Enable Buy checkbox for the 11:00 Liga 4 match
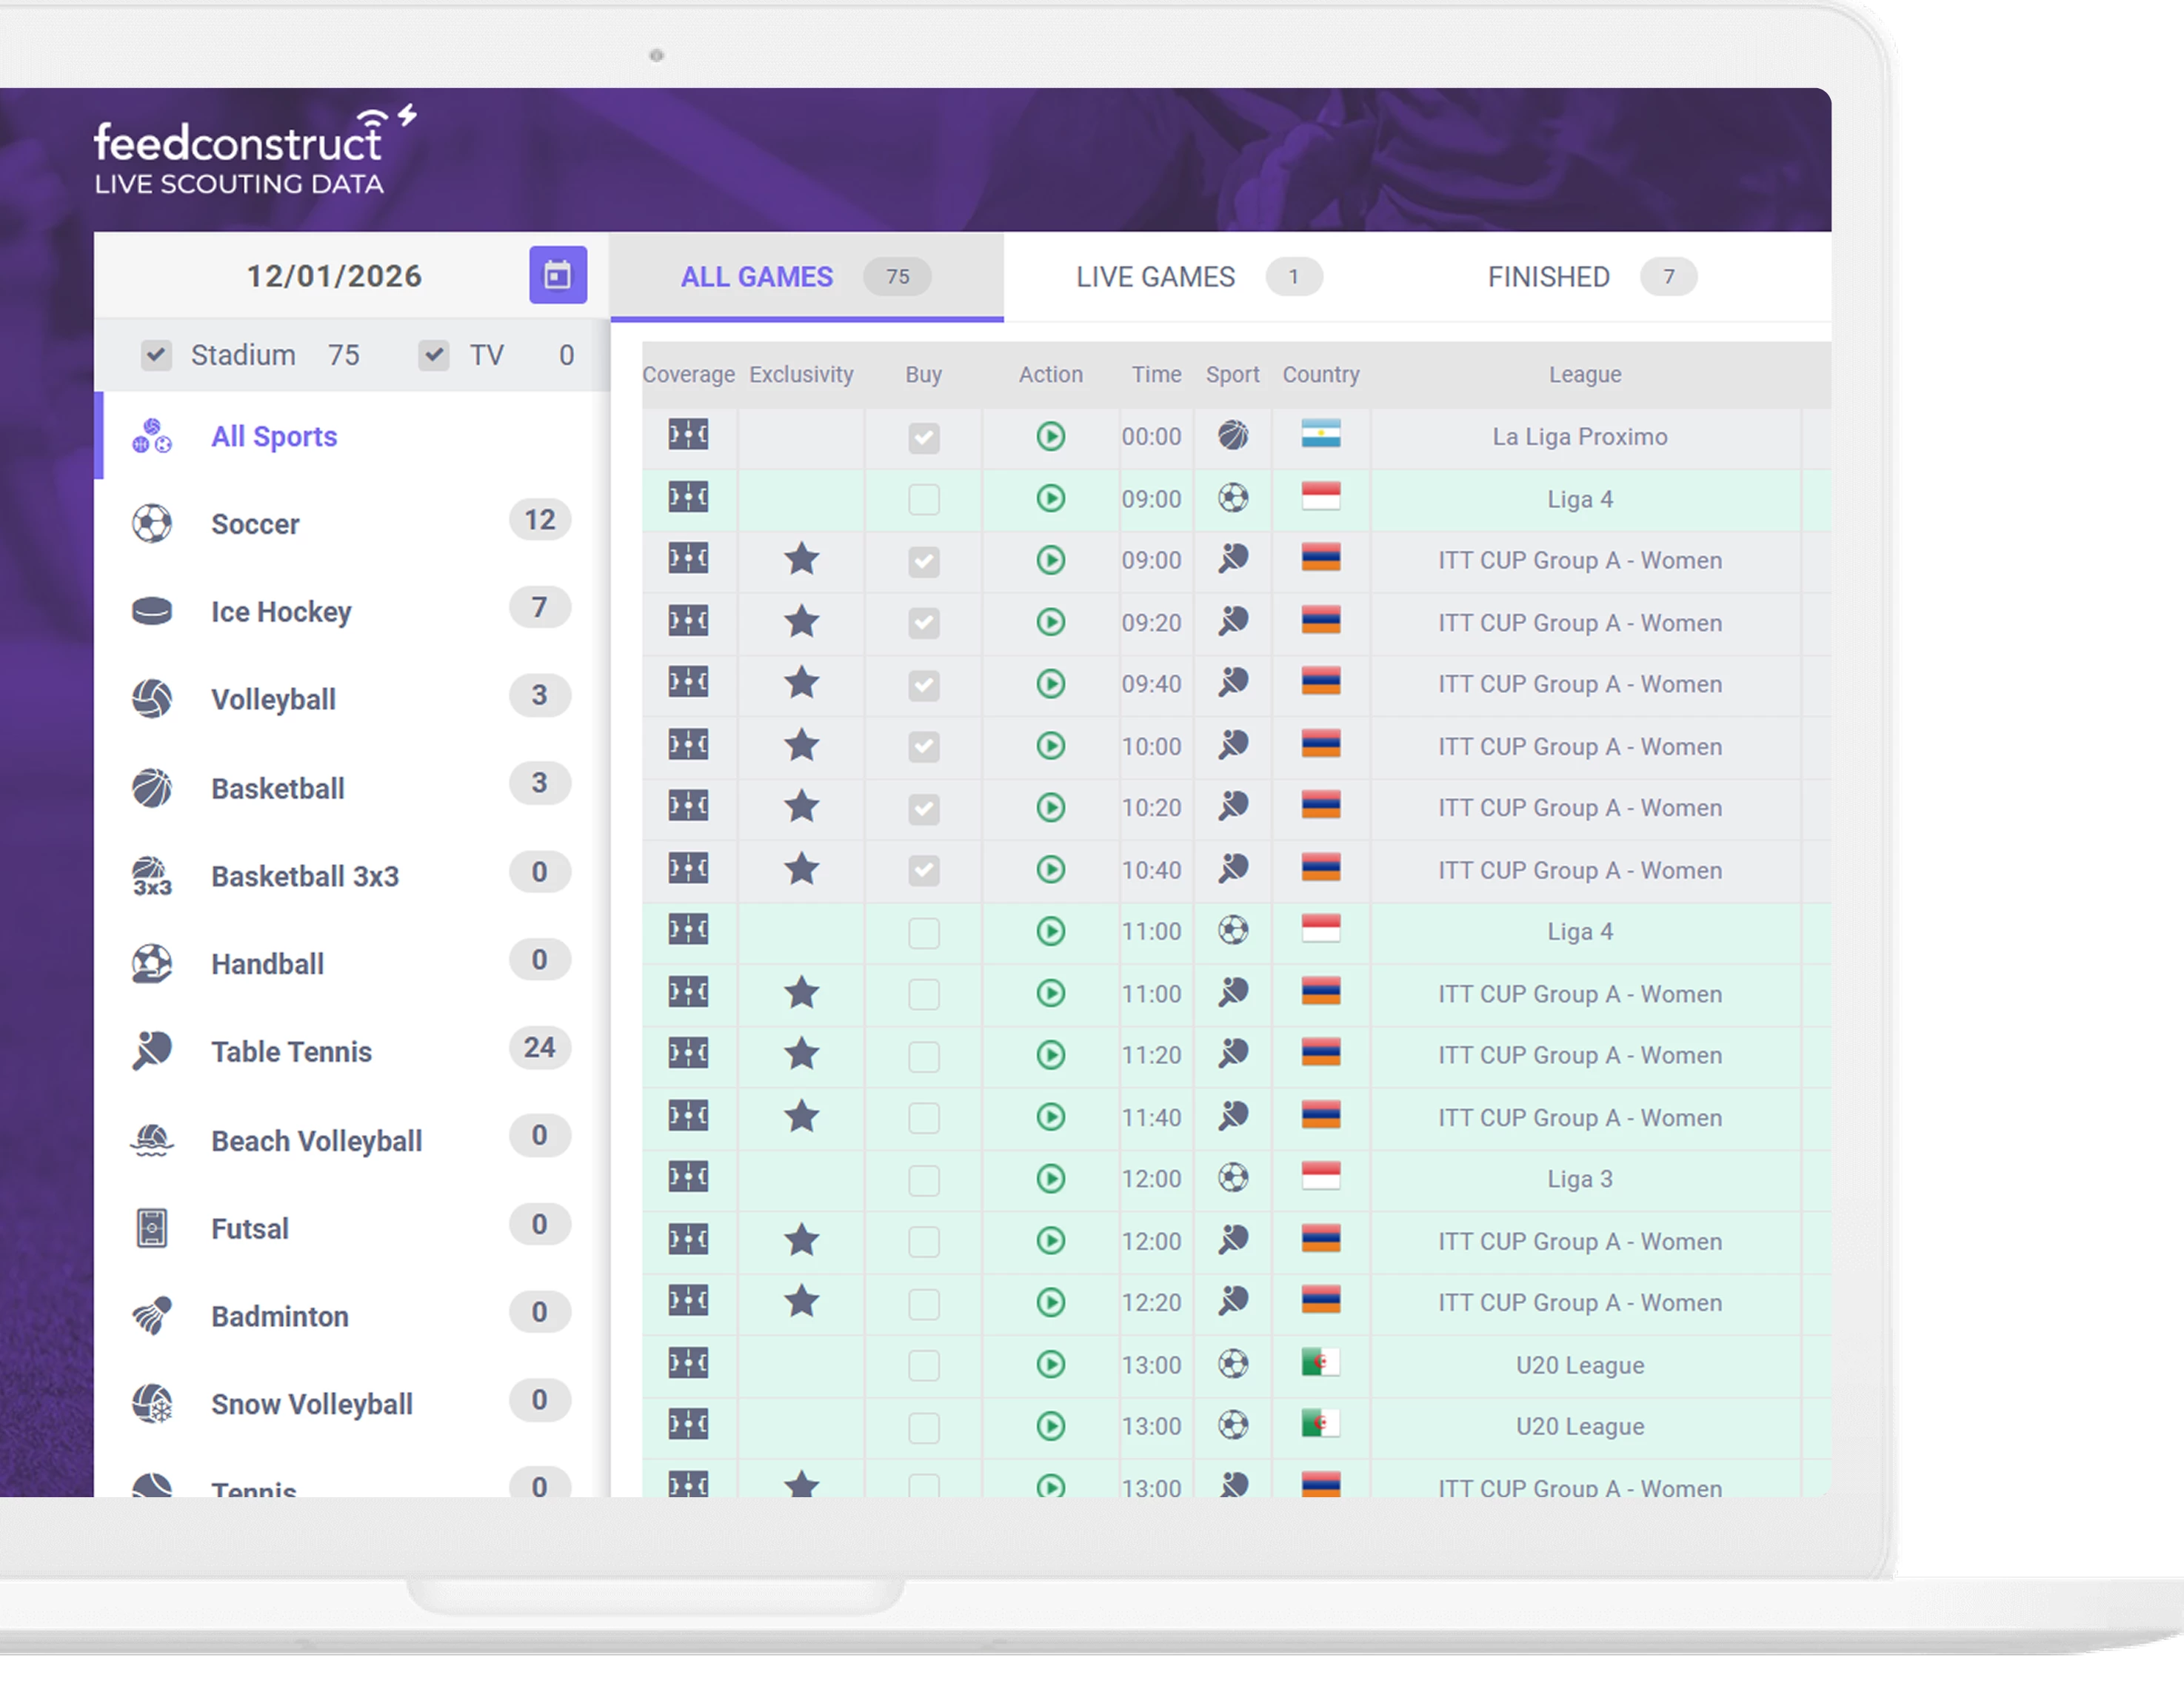The image size is (2184, 1706). [x=923, y=931]
